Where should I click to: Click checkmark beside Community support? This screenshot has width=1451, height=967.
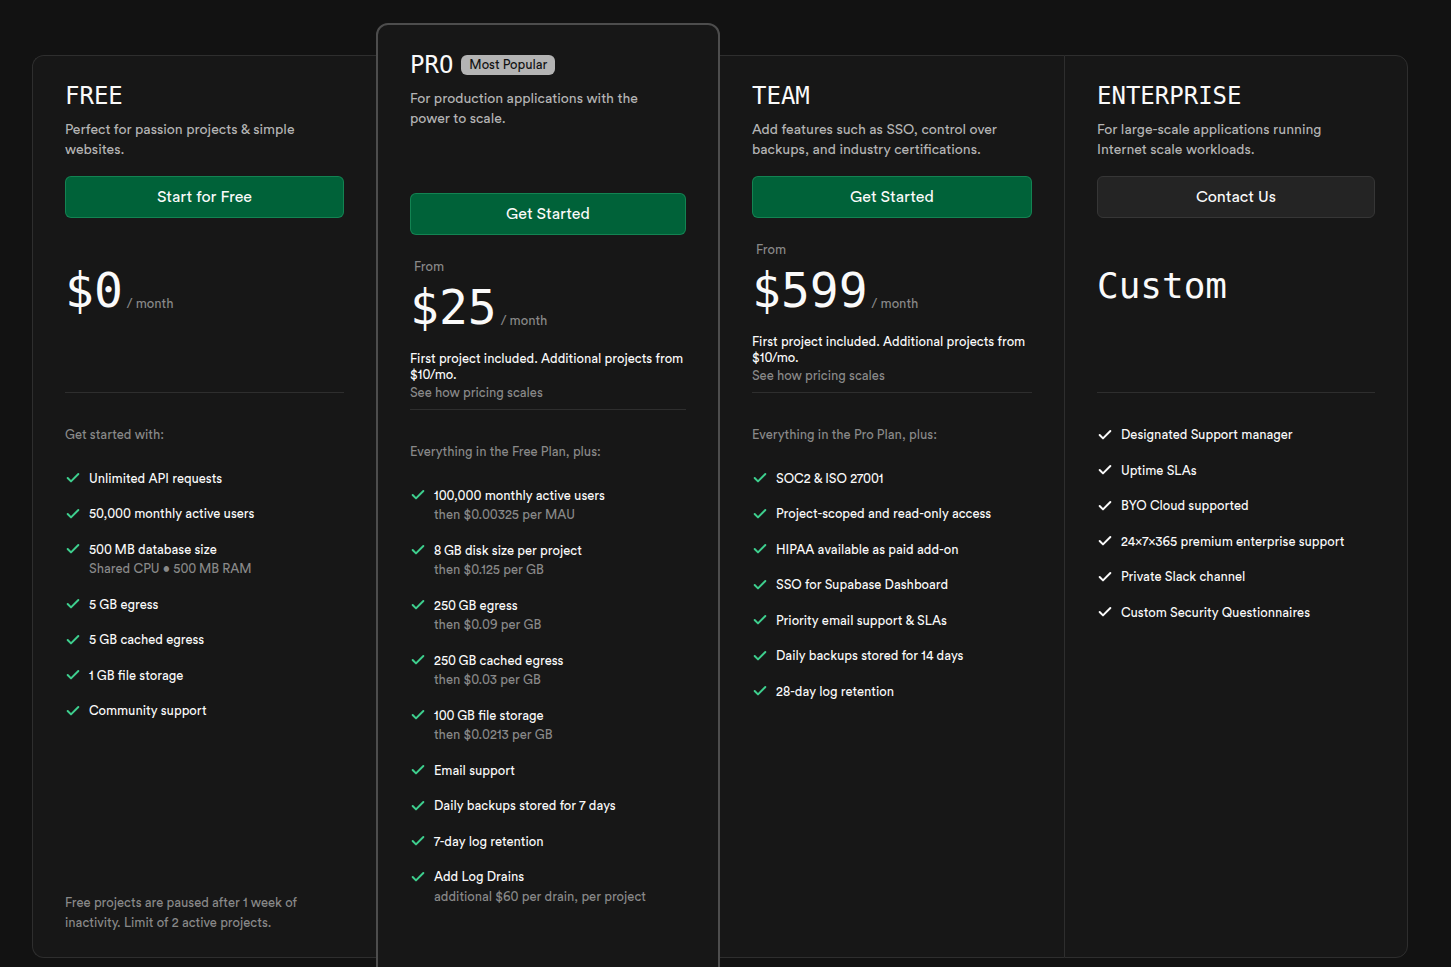pyautogui.click(x=73, y=711)
